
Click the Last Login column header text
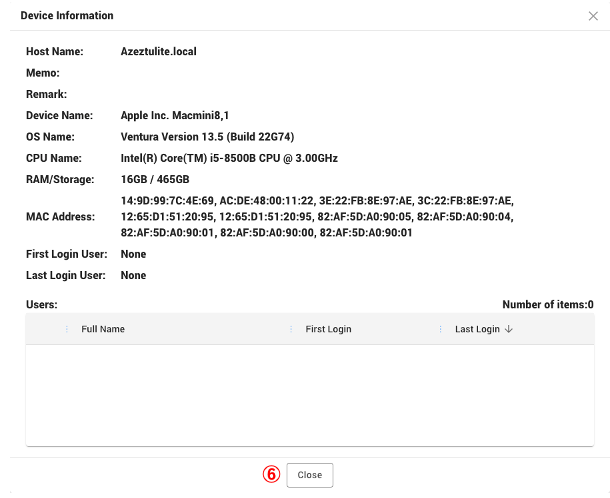[477, 329]
